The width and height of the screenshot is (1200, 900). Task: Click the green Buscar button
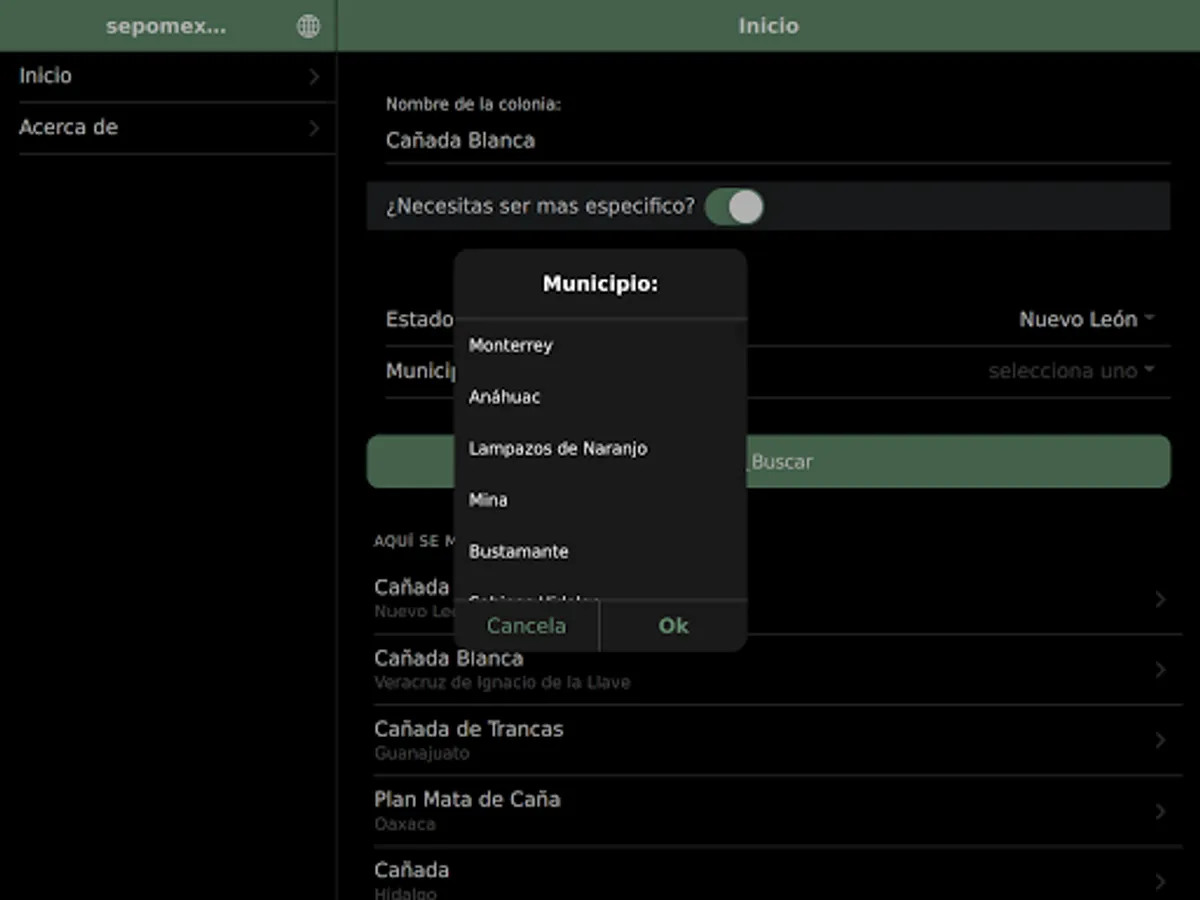tap(768, 462)
